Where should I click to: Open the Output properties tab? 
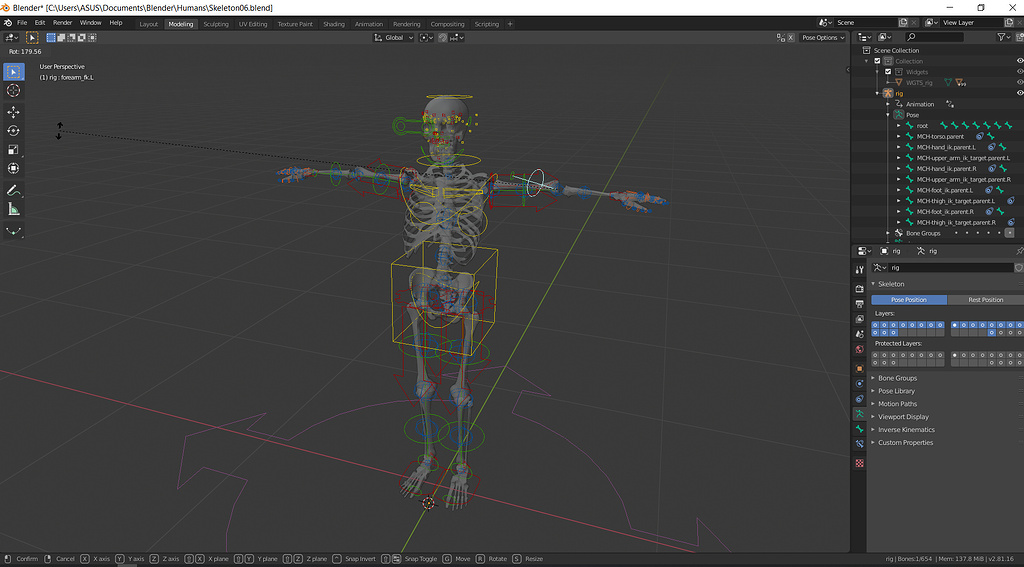[x=859, y=304]
